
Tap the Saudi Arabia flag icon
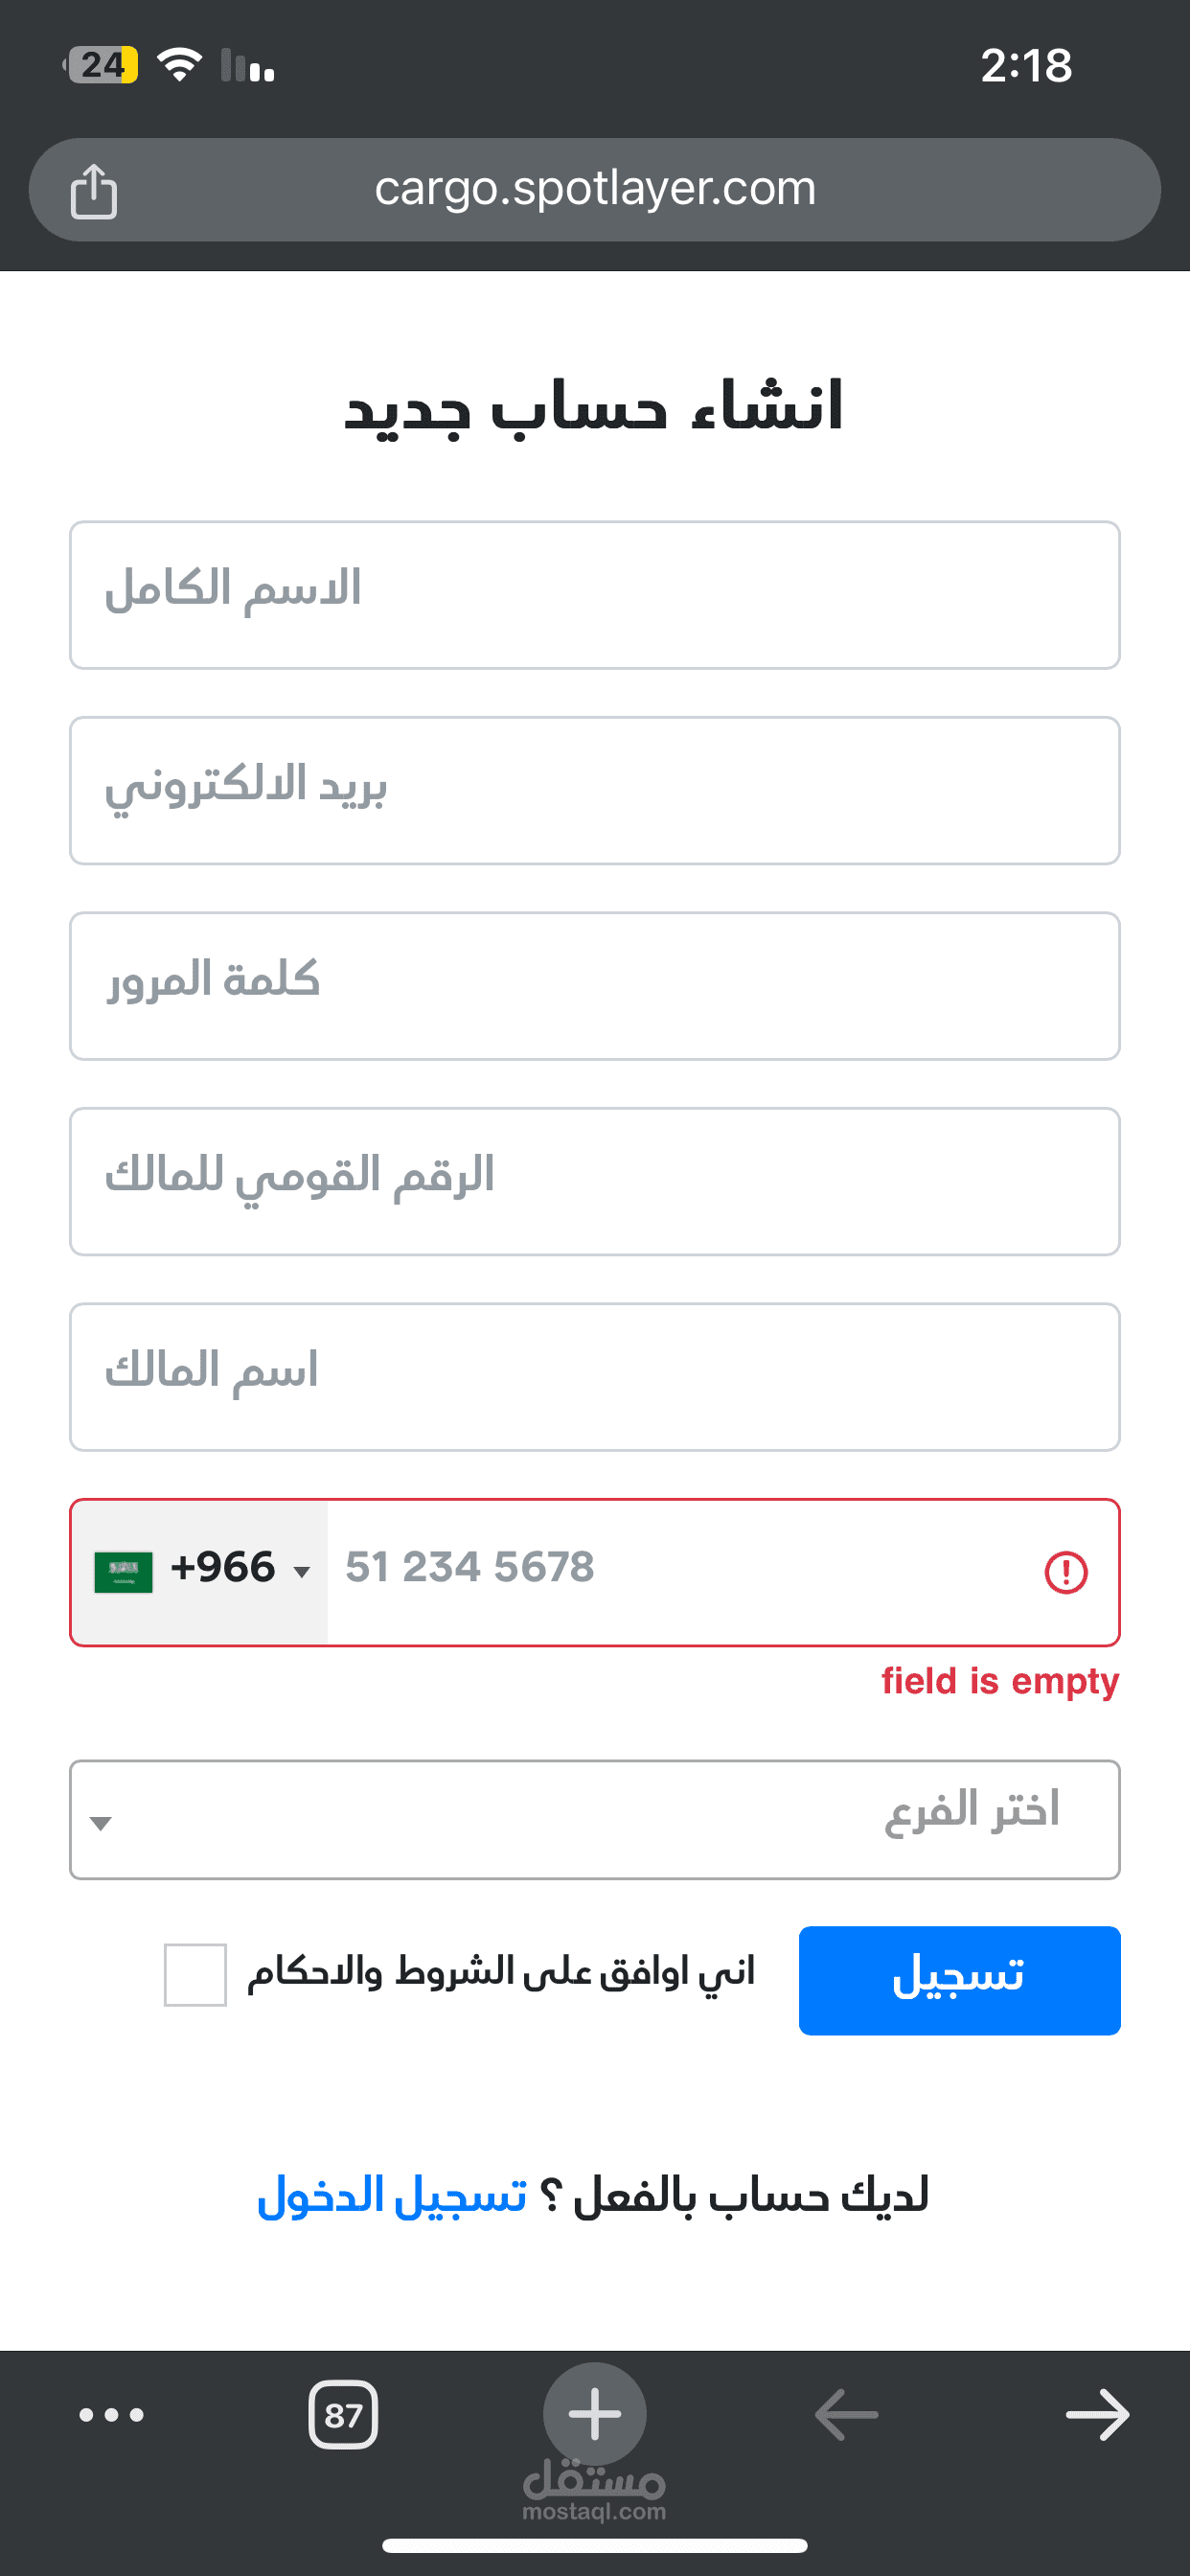coord(123,1571)
